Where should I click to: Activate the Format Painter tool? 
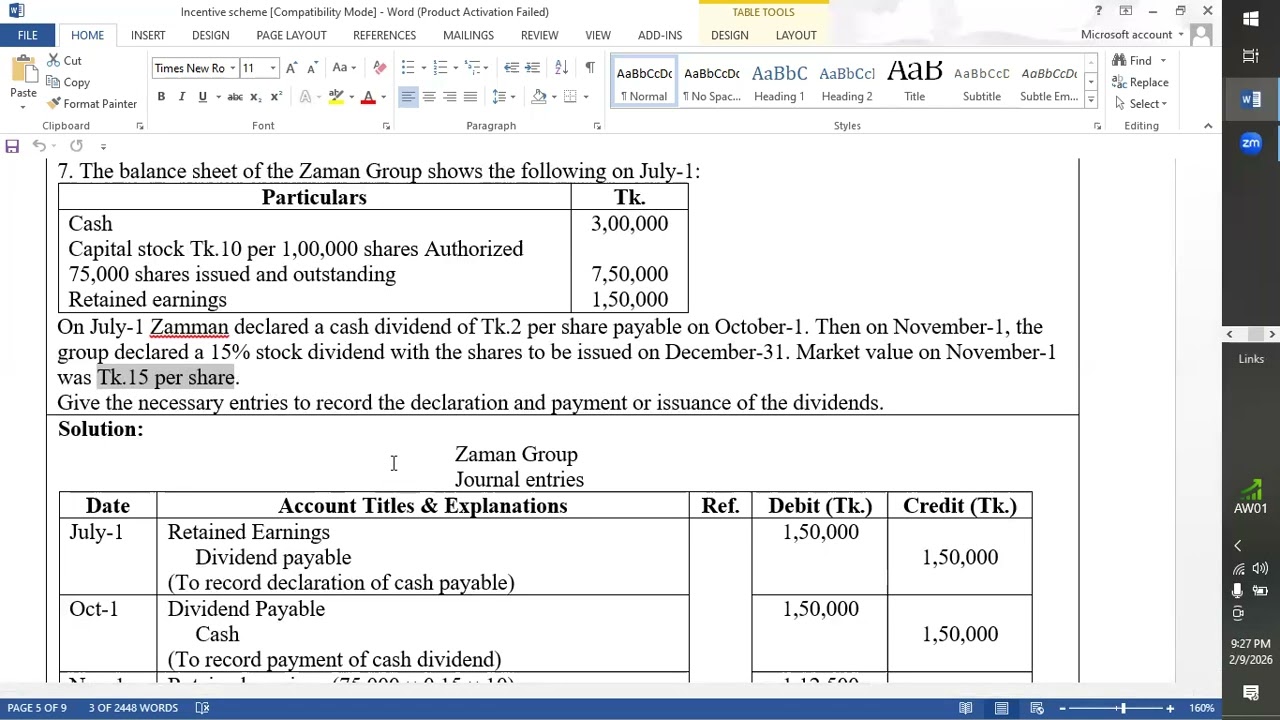[92, 104]
